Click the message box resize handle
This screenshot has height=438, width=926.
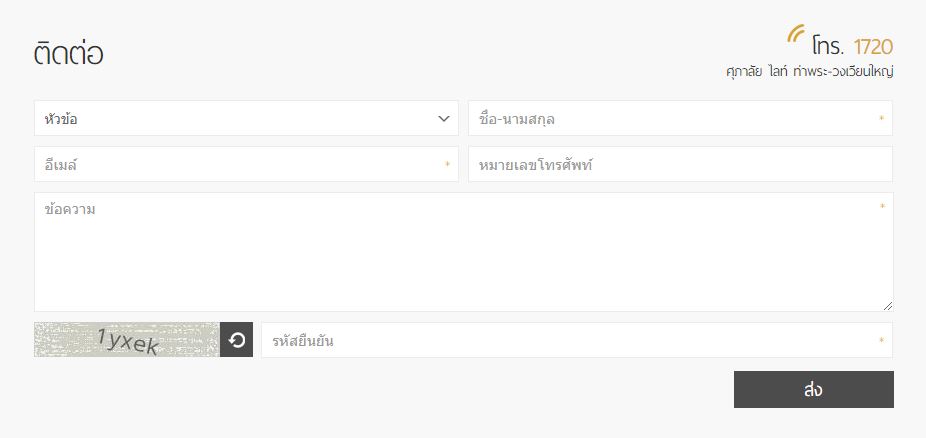pos(887,305)
